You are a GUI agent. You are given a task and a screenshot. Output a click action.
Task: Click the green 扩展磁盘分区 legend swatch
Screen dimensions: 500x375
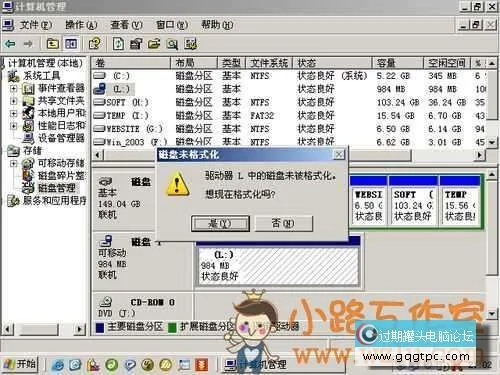172,327
